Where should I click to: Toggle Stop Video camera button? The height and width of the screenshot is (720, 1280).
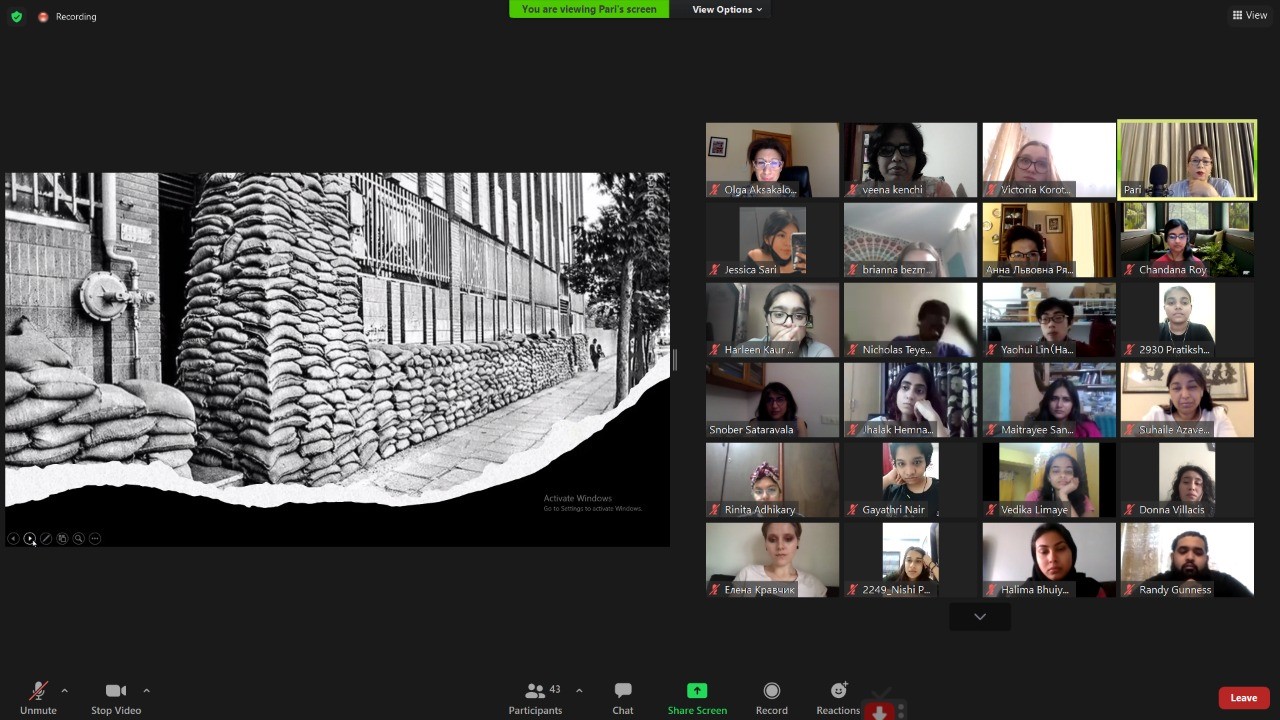click(x=116, y=697)
